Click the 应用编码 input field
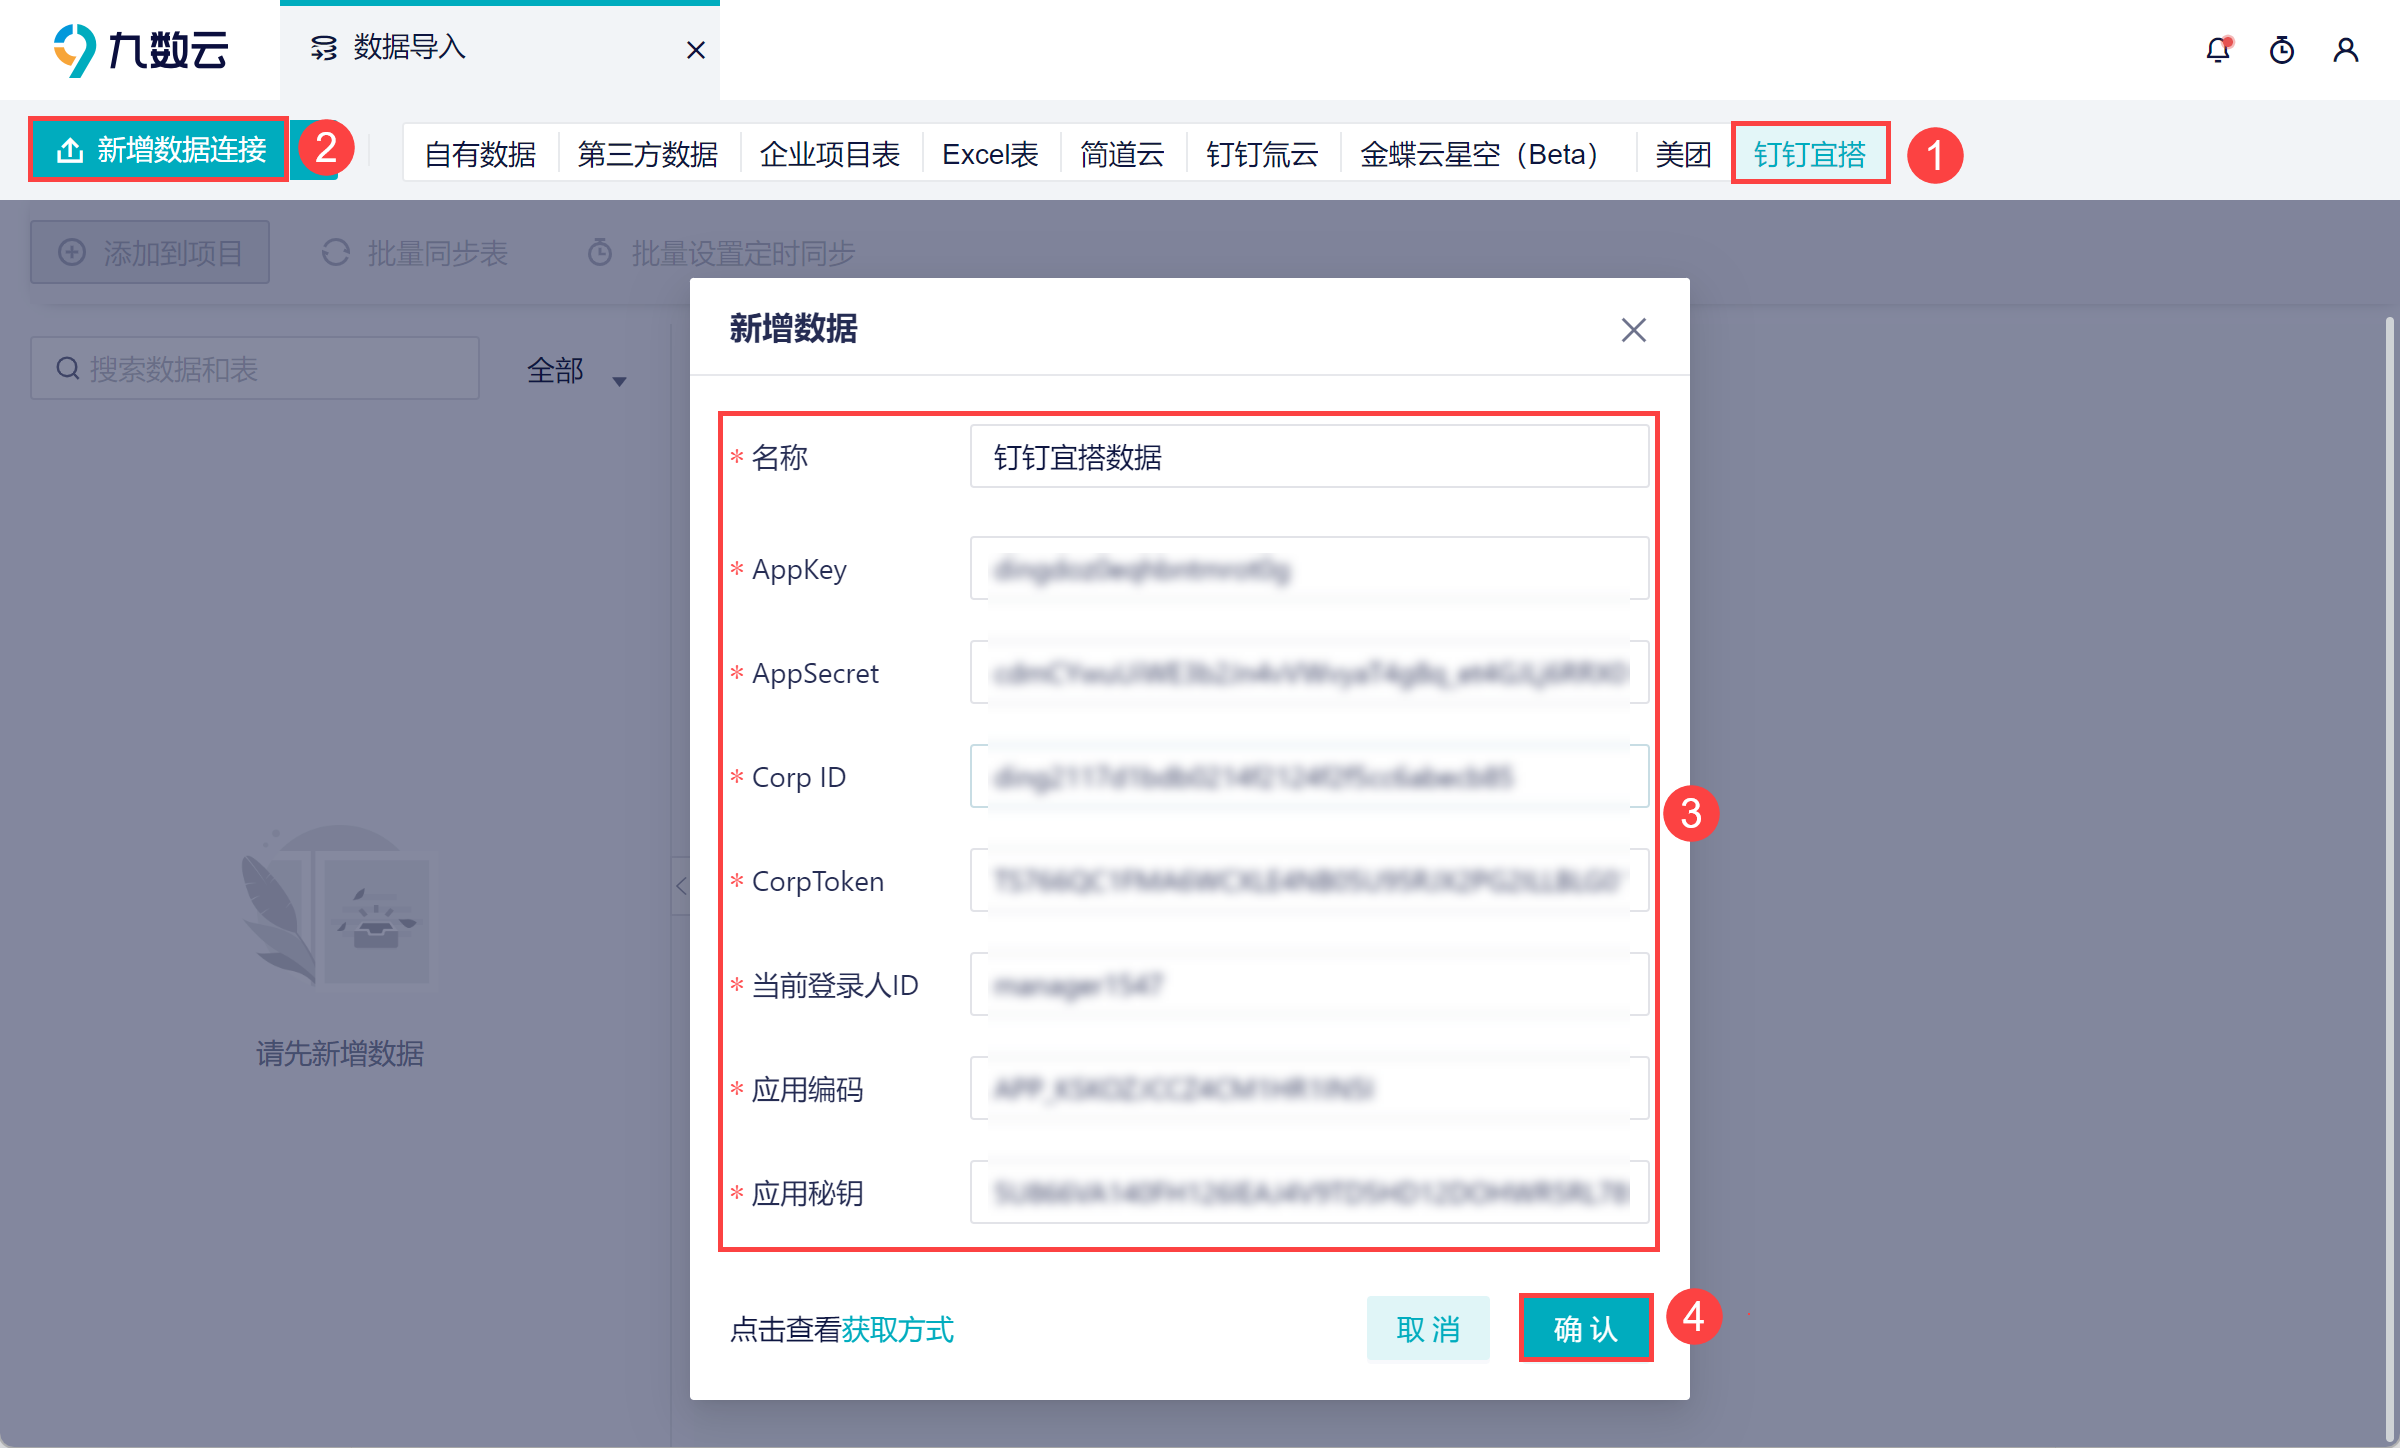The image size is (2400, 1448). click(1308, 1089)
